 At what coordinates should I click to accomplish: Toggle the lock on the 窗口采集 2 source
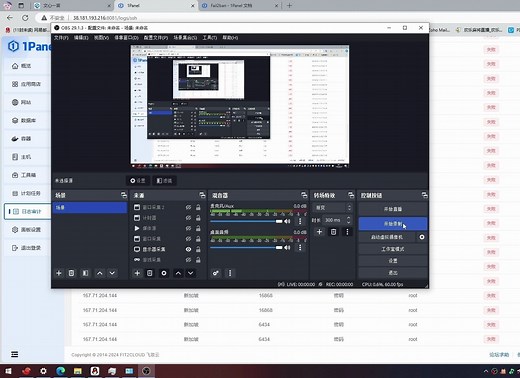(198, 207)
